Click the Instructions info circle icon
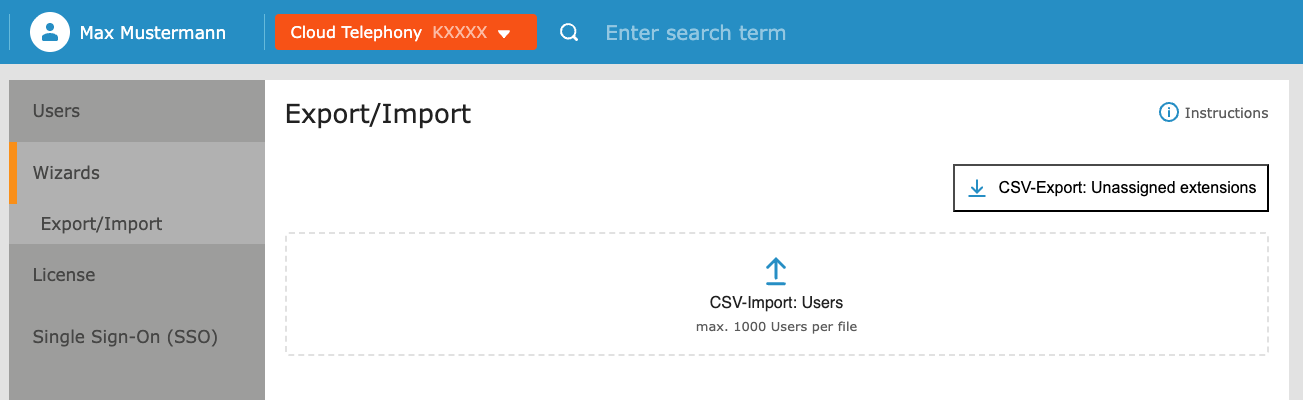Image resolution: width=1303 pixels, height=400 pixels. click(1168, 112)
